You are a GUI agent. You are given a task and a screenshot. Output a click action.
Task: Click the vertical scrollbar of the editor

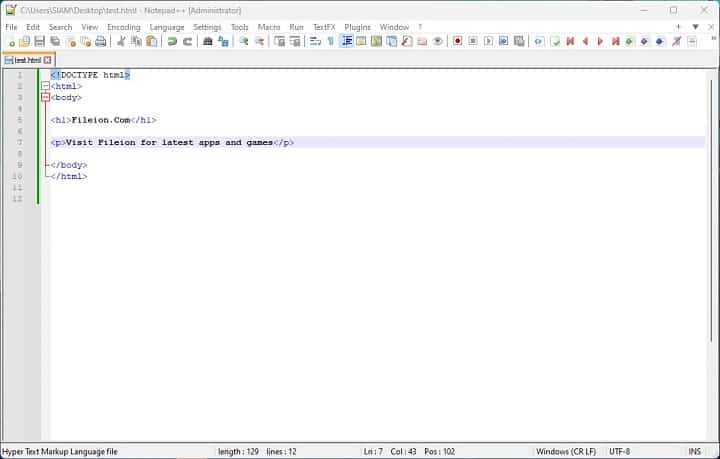[x=711, y=210]
